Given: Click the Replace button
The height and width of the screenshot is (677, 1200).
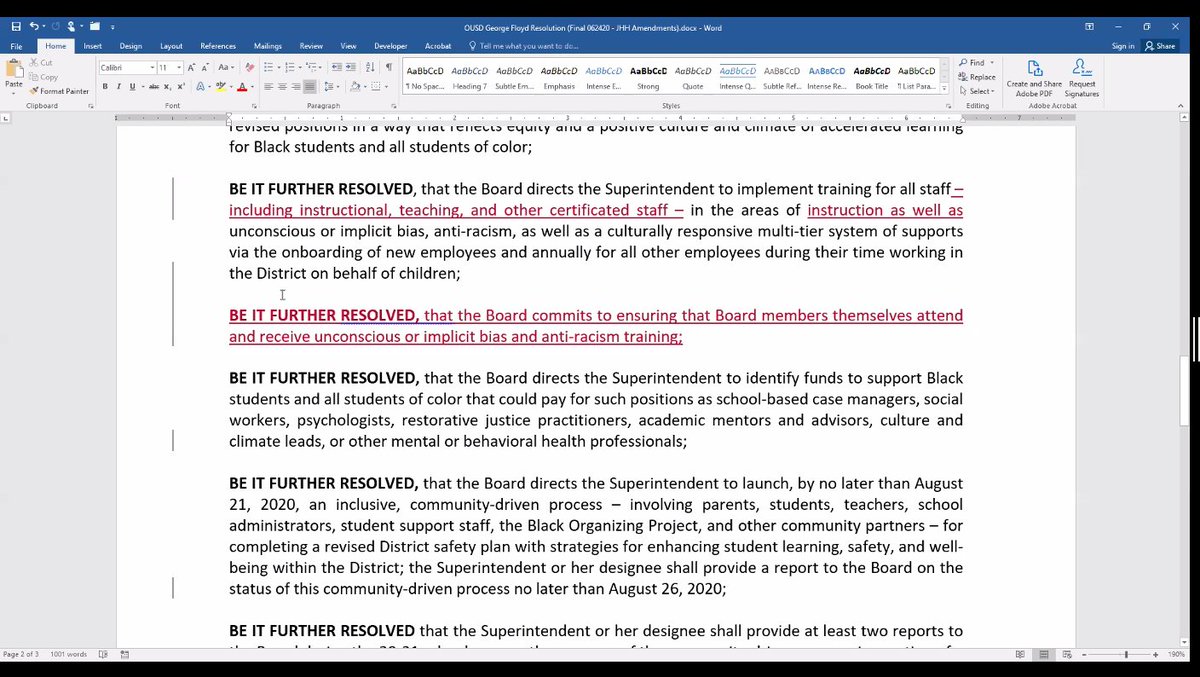Looking at the screenshot, I should pos(981,77).
